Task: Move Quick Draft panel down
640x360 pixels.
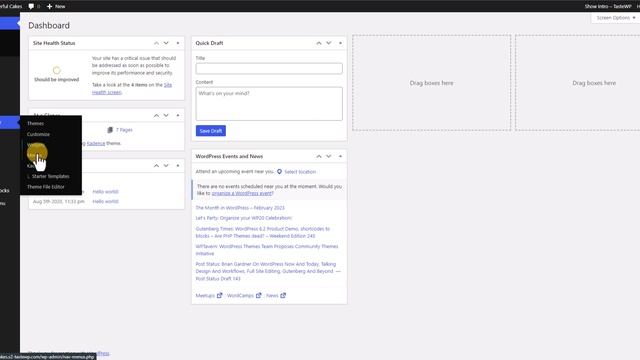Action: pos(329,43)
